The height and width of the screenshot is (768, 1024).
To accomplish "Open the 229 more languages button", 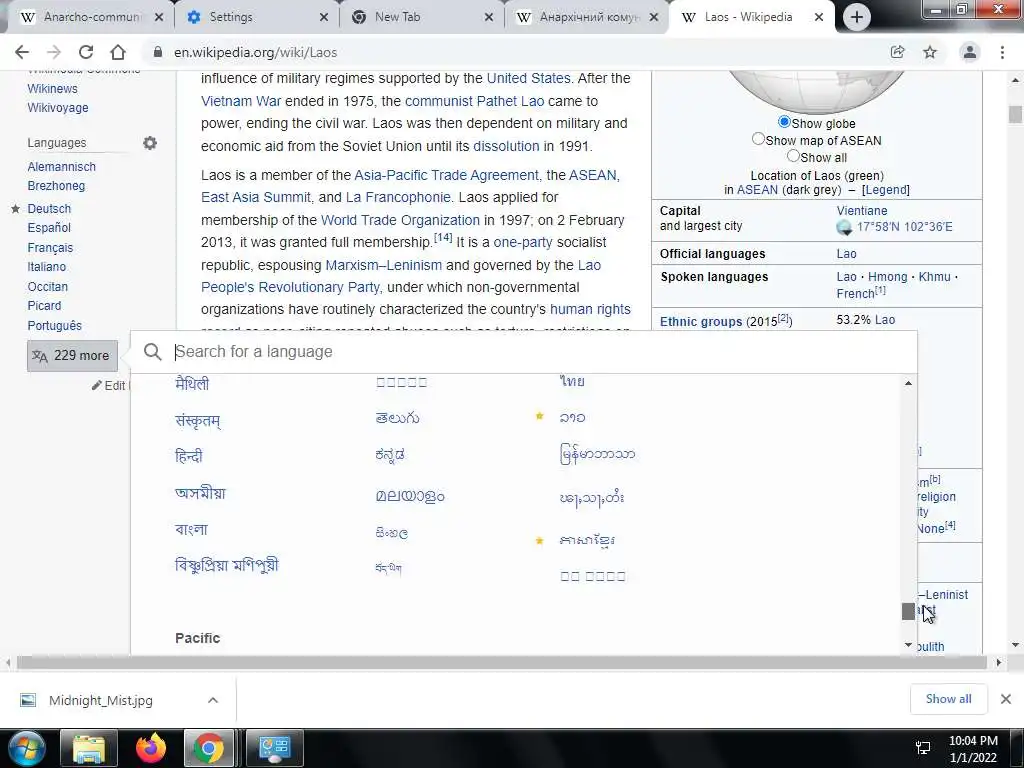I will [x=72, y=356].
